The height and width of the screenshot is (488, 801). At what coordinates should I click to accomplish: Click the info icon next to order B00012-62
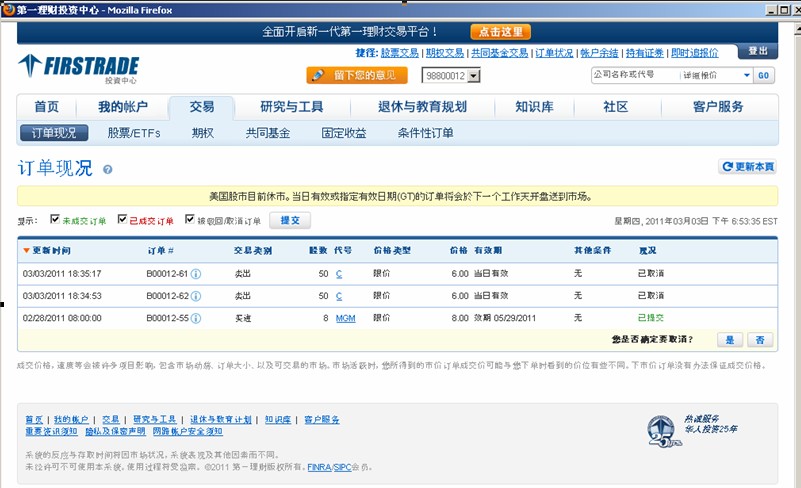196,296
